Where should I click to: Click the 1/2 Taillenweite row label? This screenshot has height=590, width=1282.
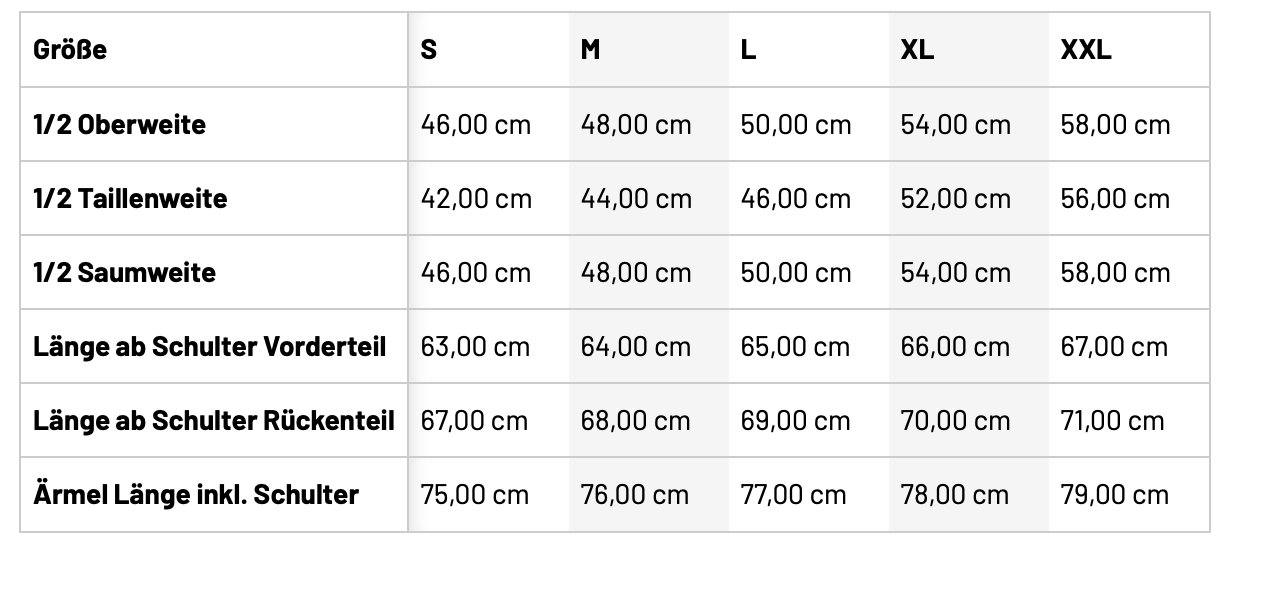[130, 198]
